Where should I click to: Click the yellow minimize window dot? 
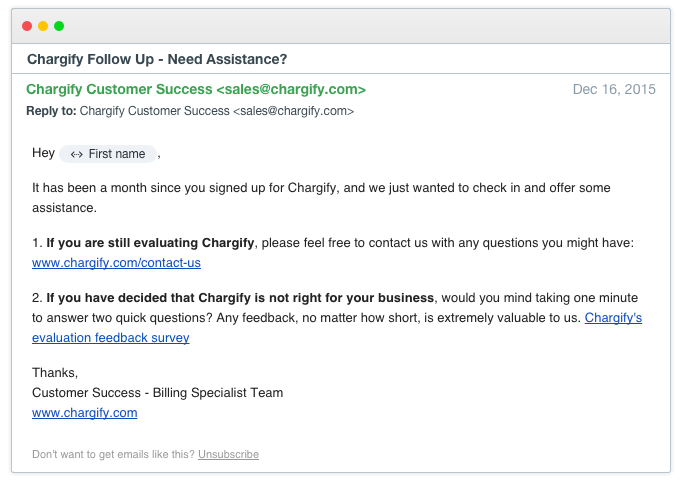point(43,26)
